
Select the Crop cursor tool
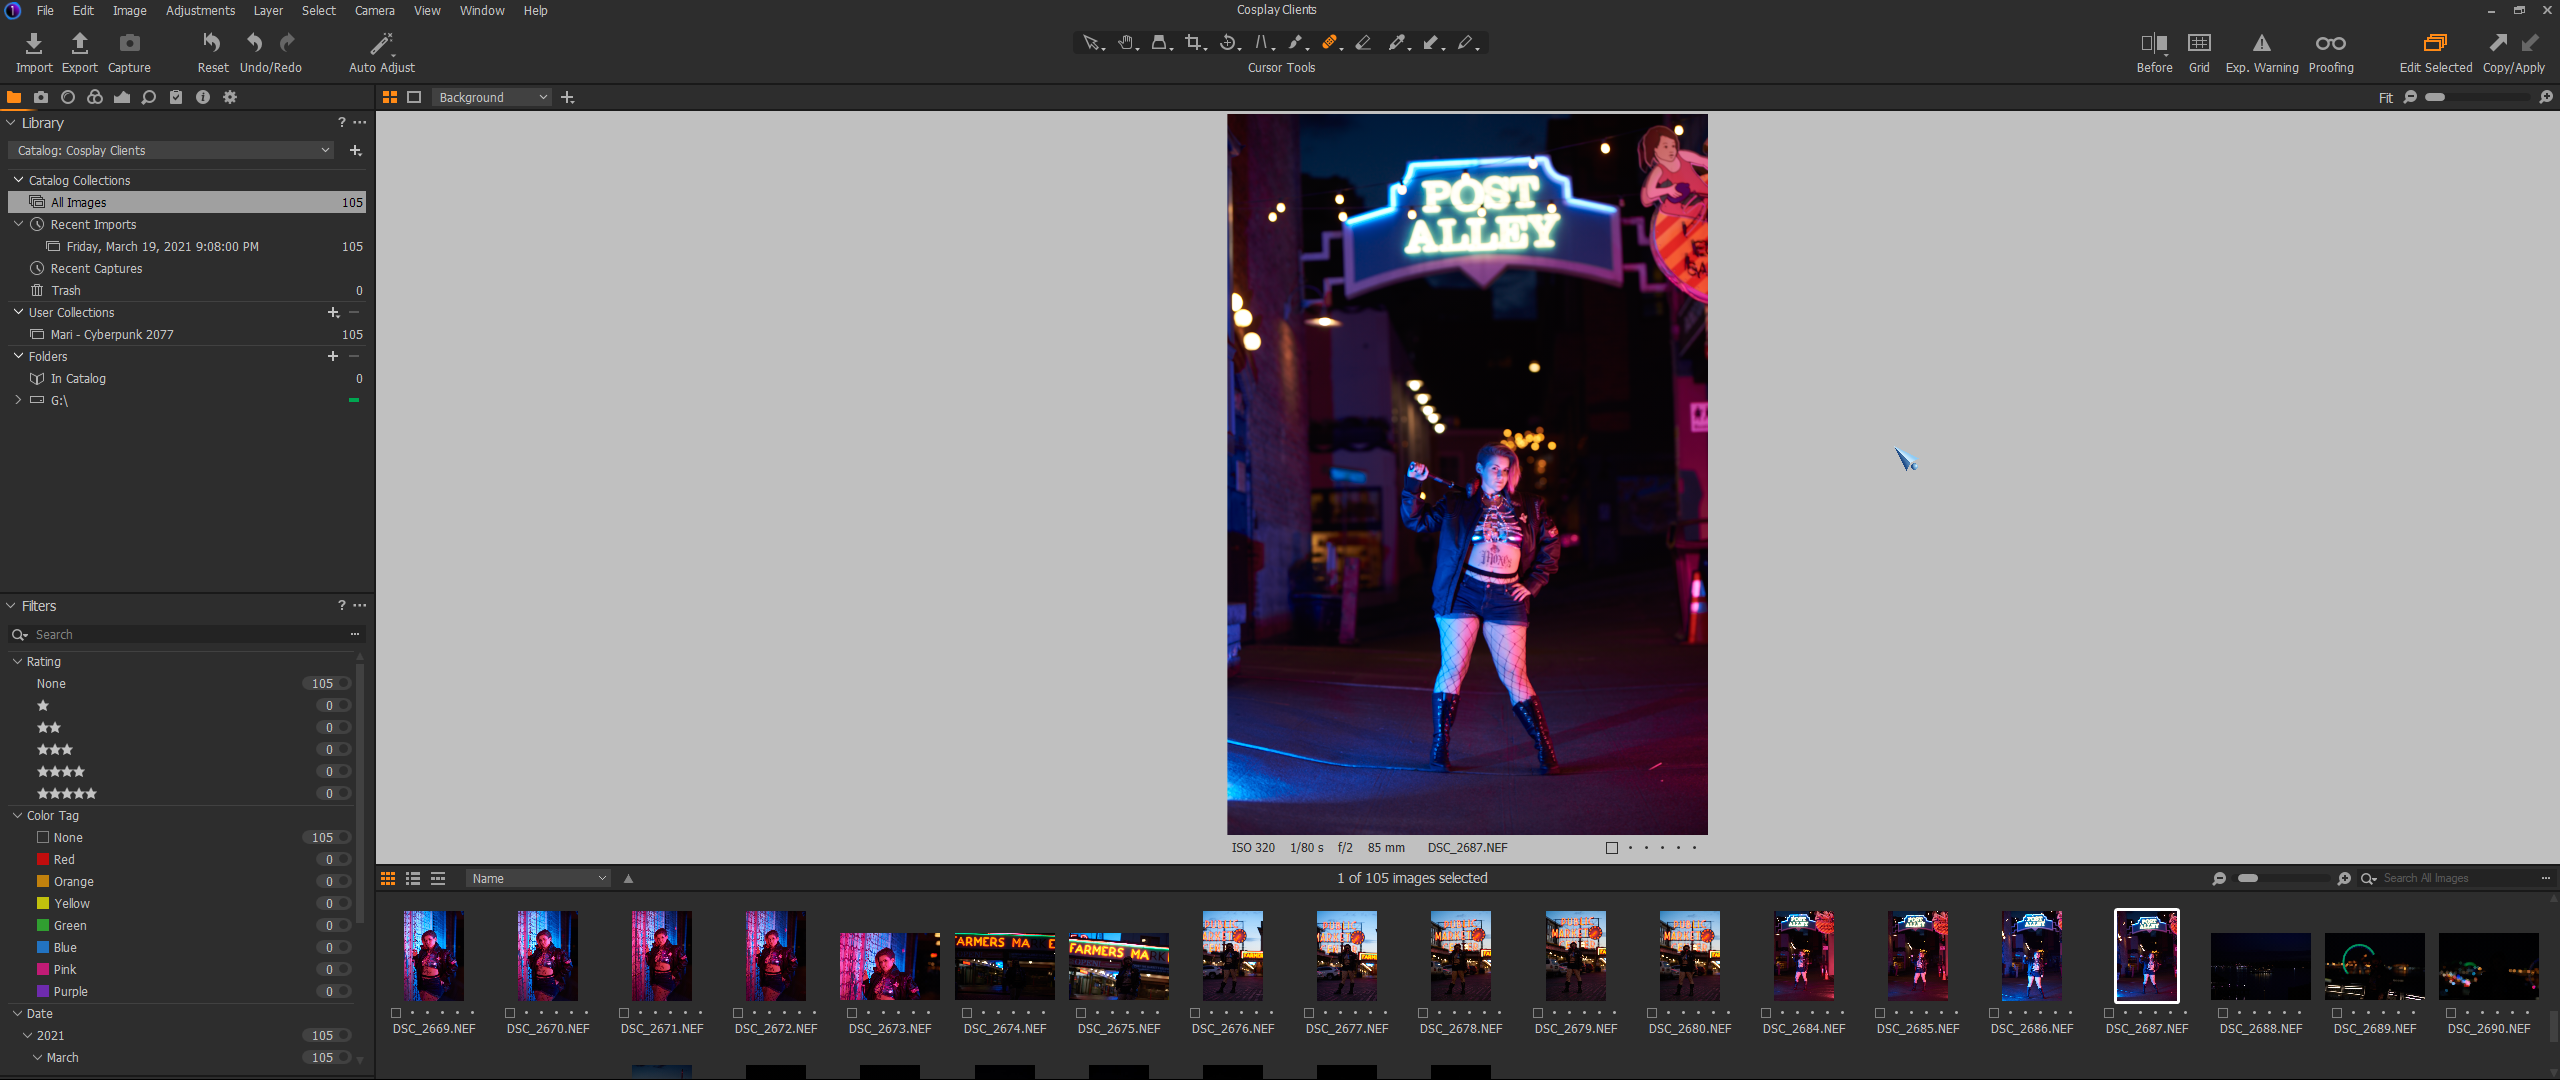(x=1194, y=43)
